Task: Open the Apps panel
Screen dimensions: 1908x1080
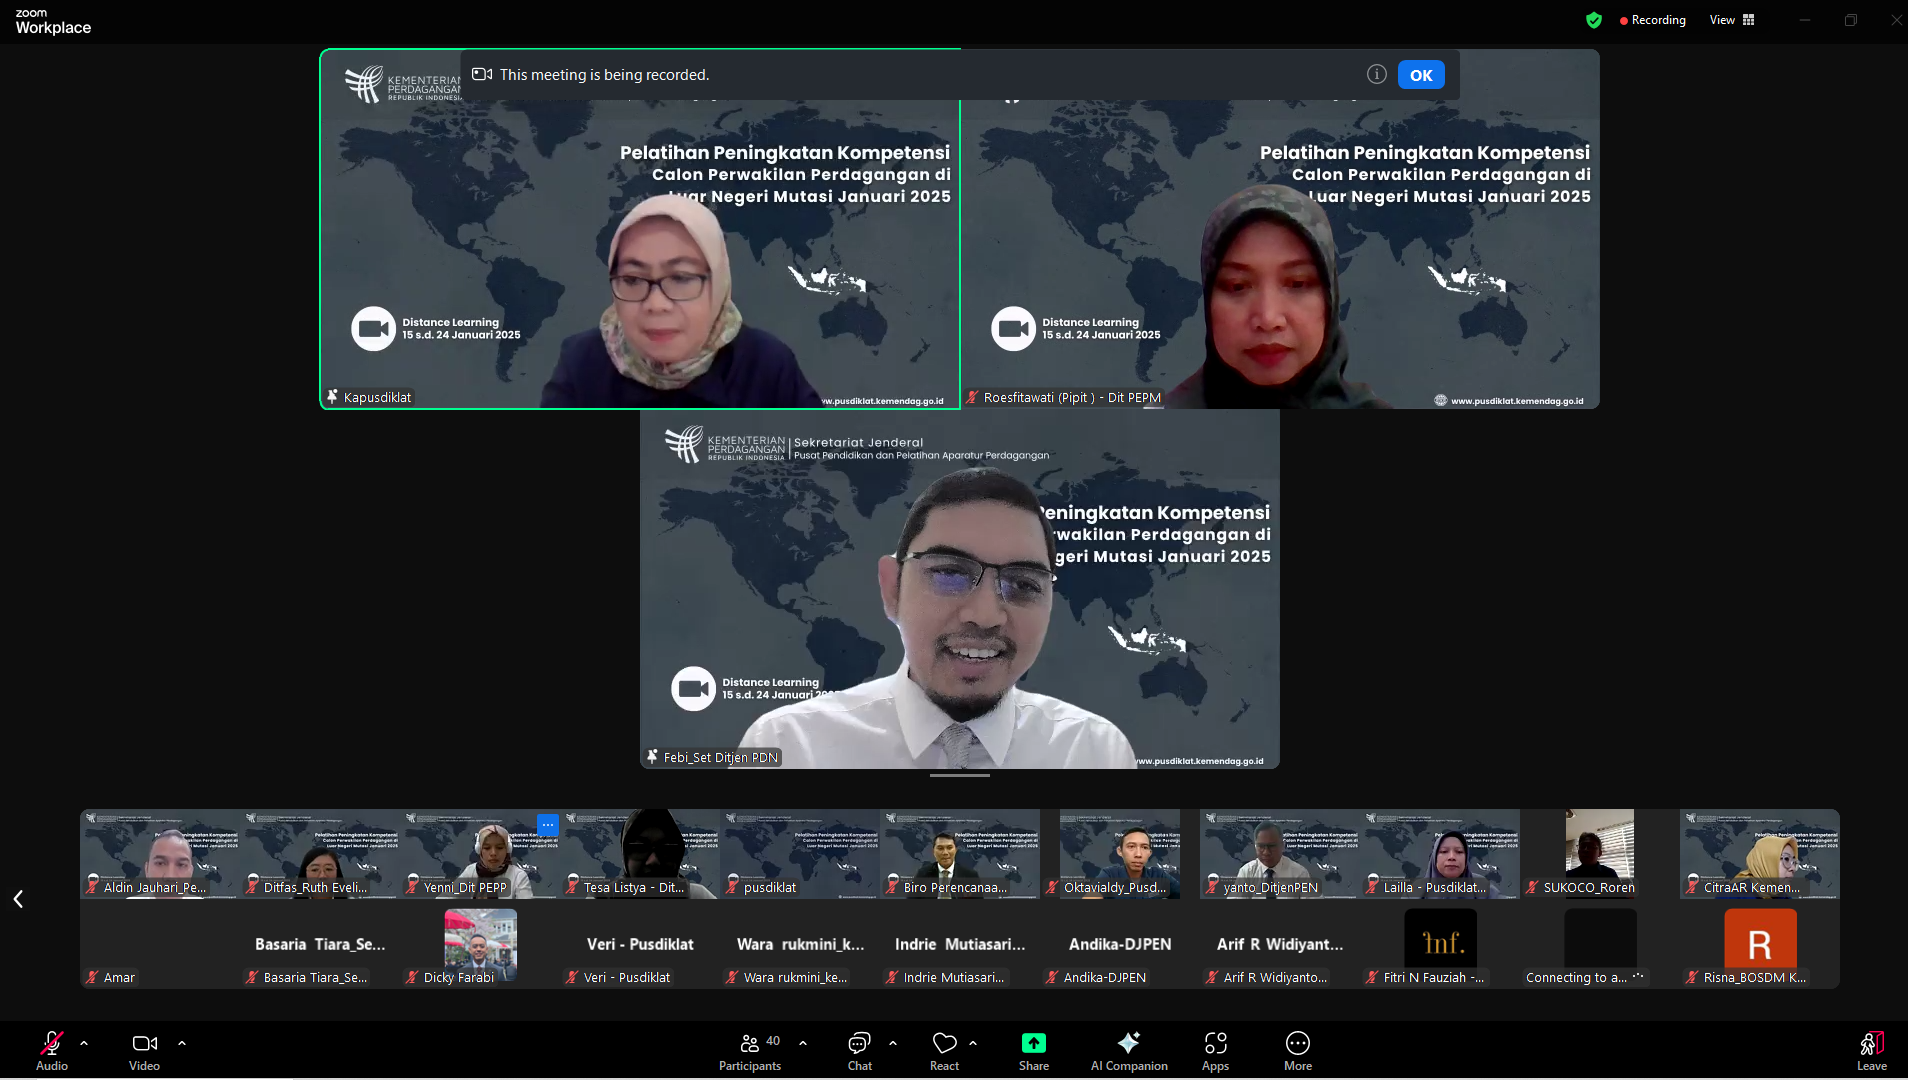Action: (x=1215, y=1050)
